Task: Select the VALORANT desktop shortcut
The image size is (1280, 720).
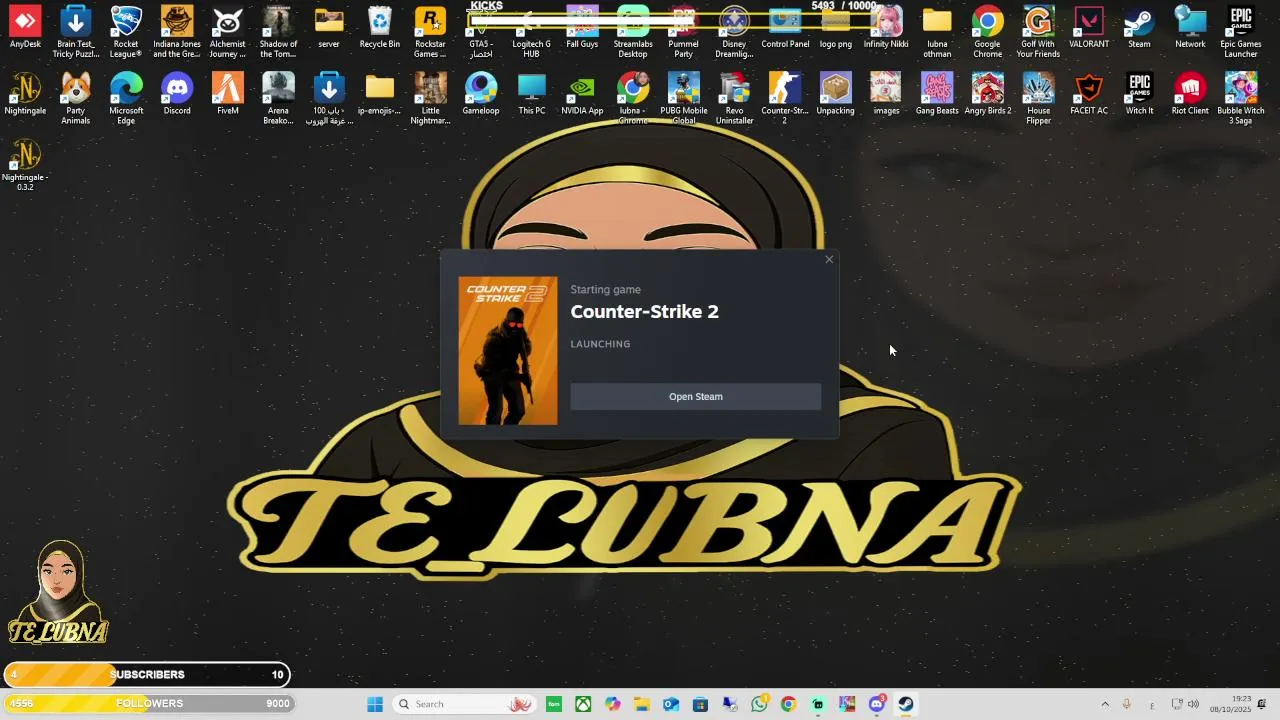Action: pyautogui.click(x=1089, y=29)
